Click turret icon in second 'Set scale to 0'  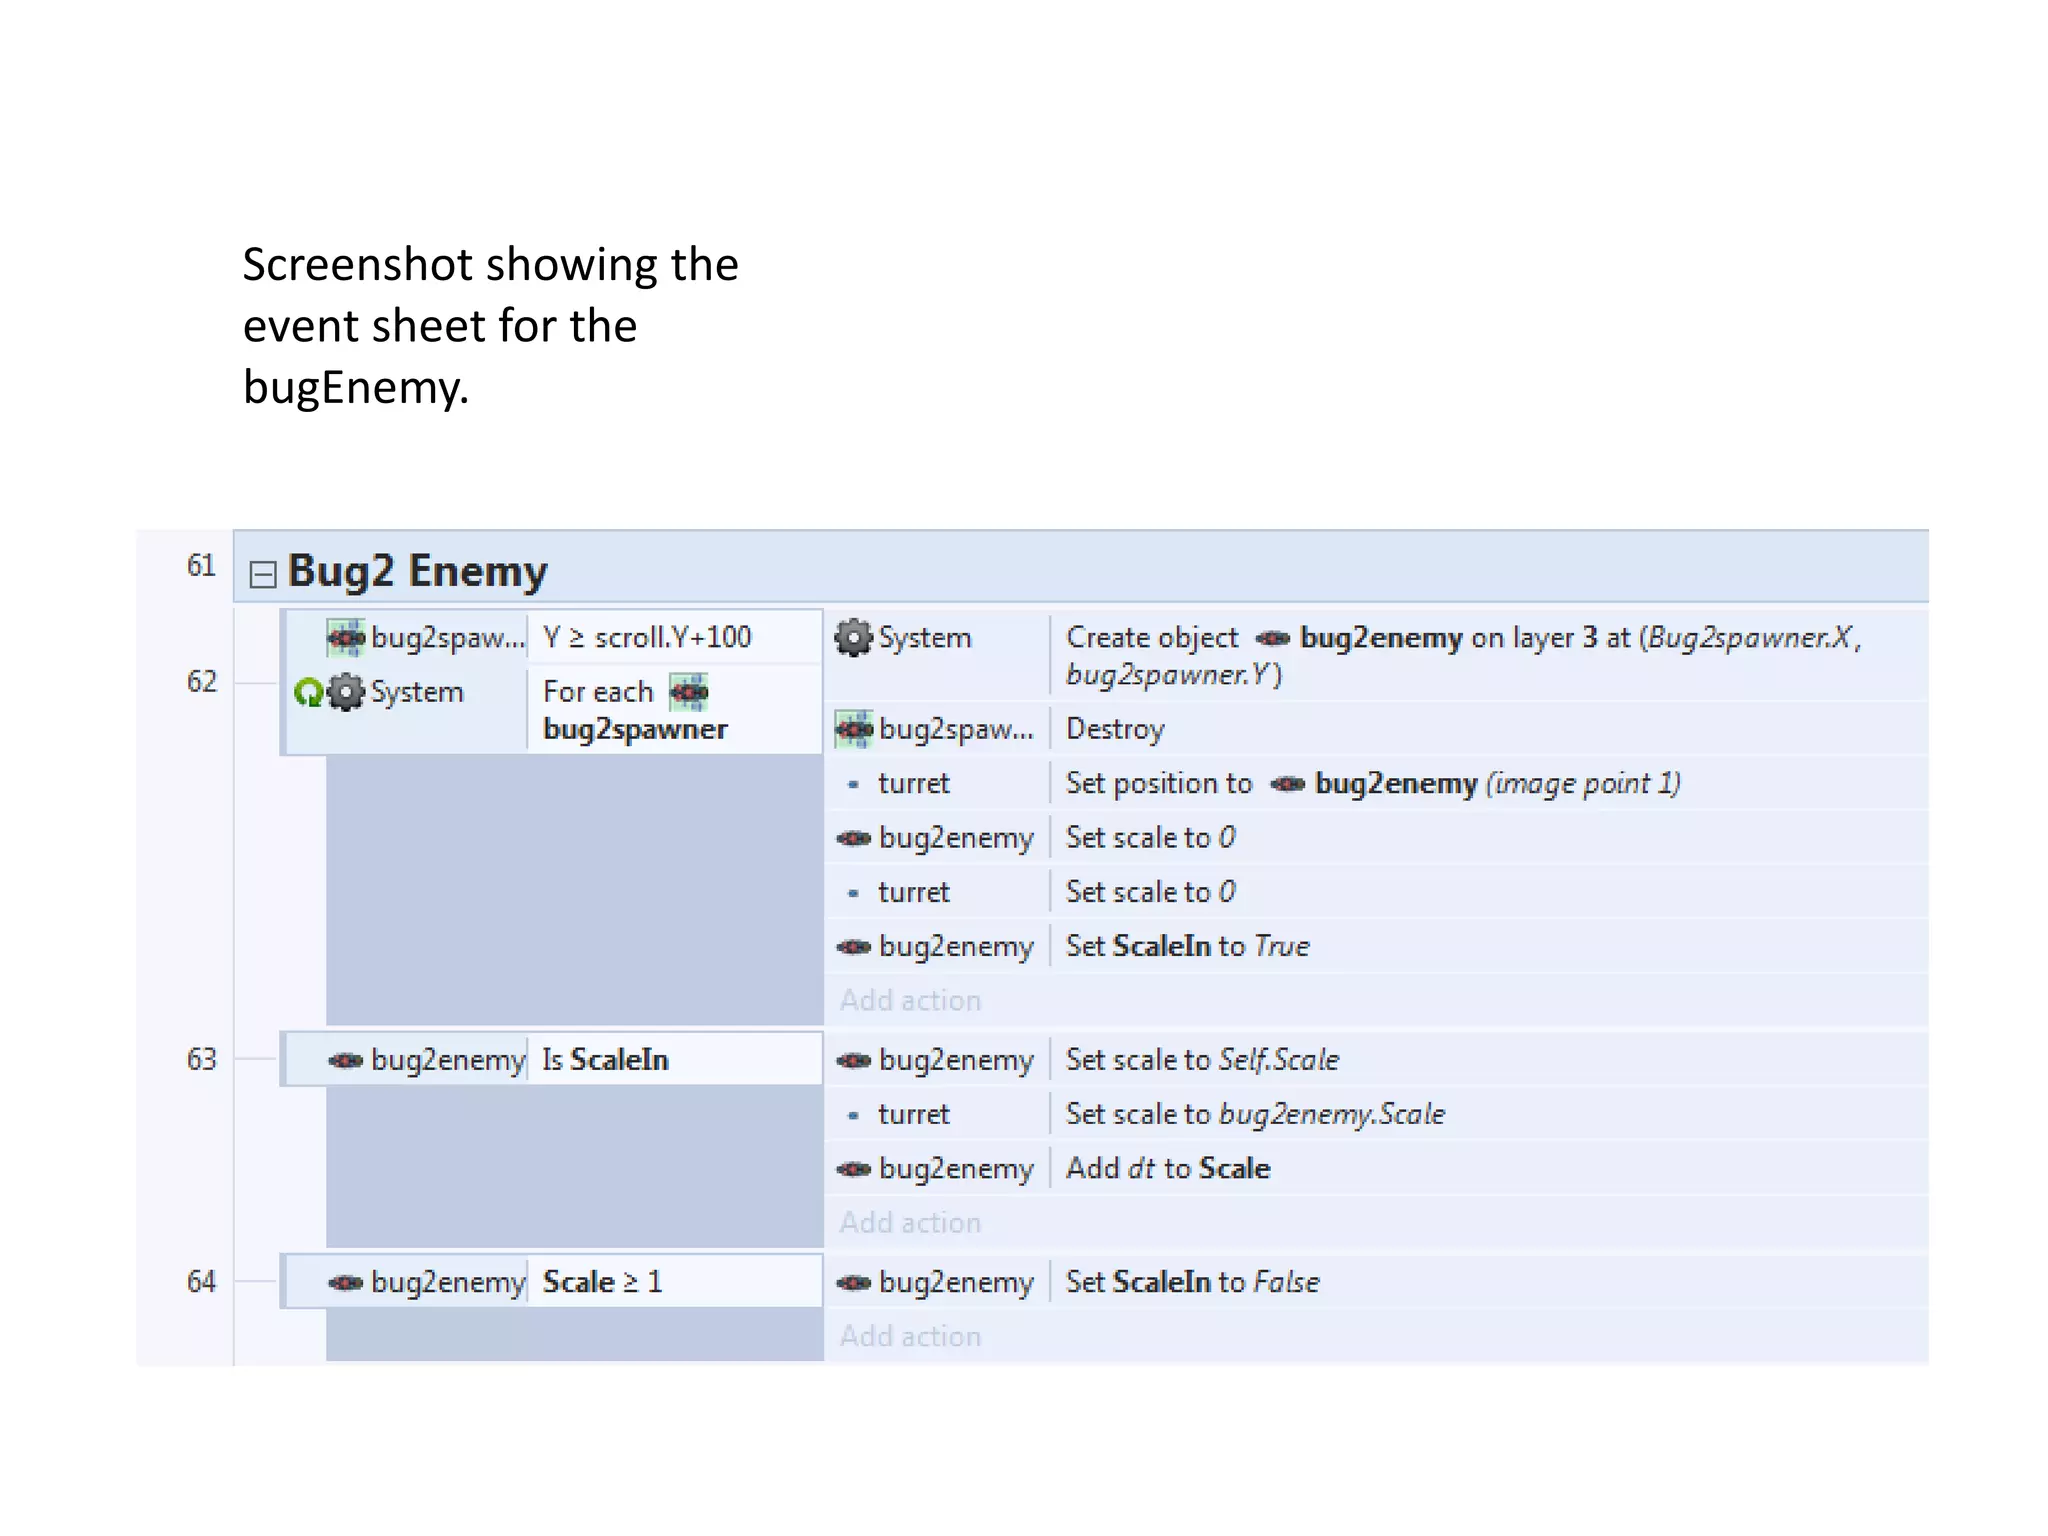pos(853,893)
